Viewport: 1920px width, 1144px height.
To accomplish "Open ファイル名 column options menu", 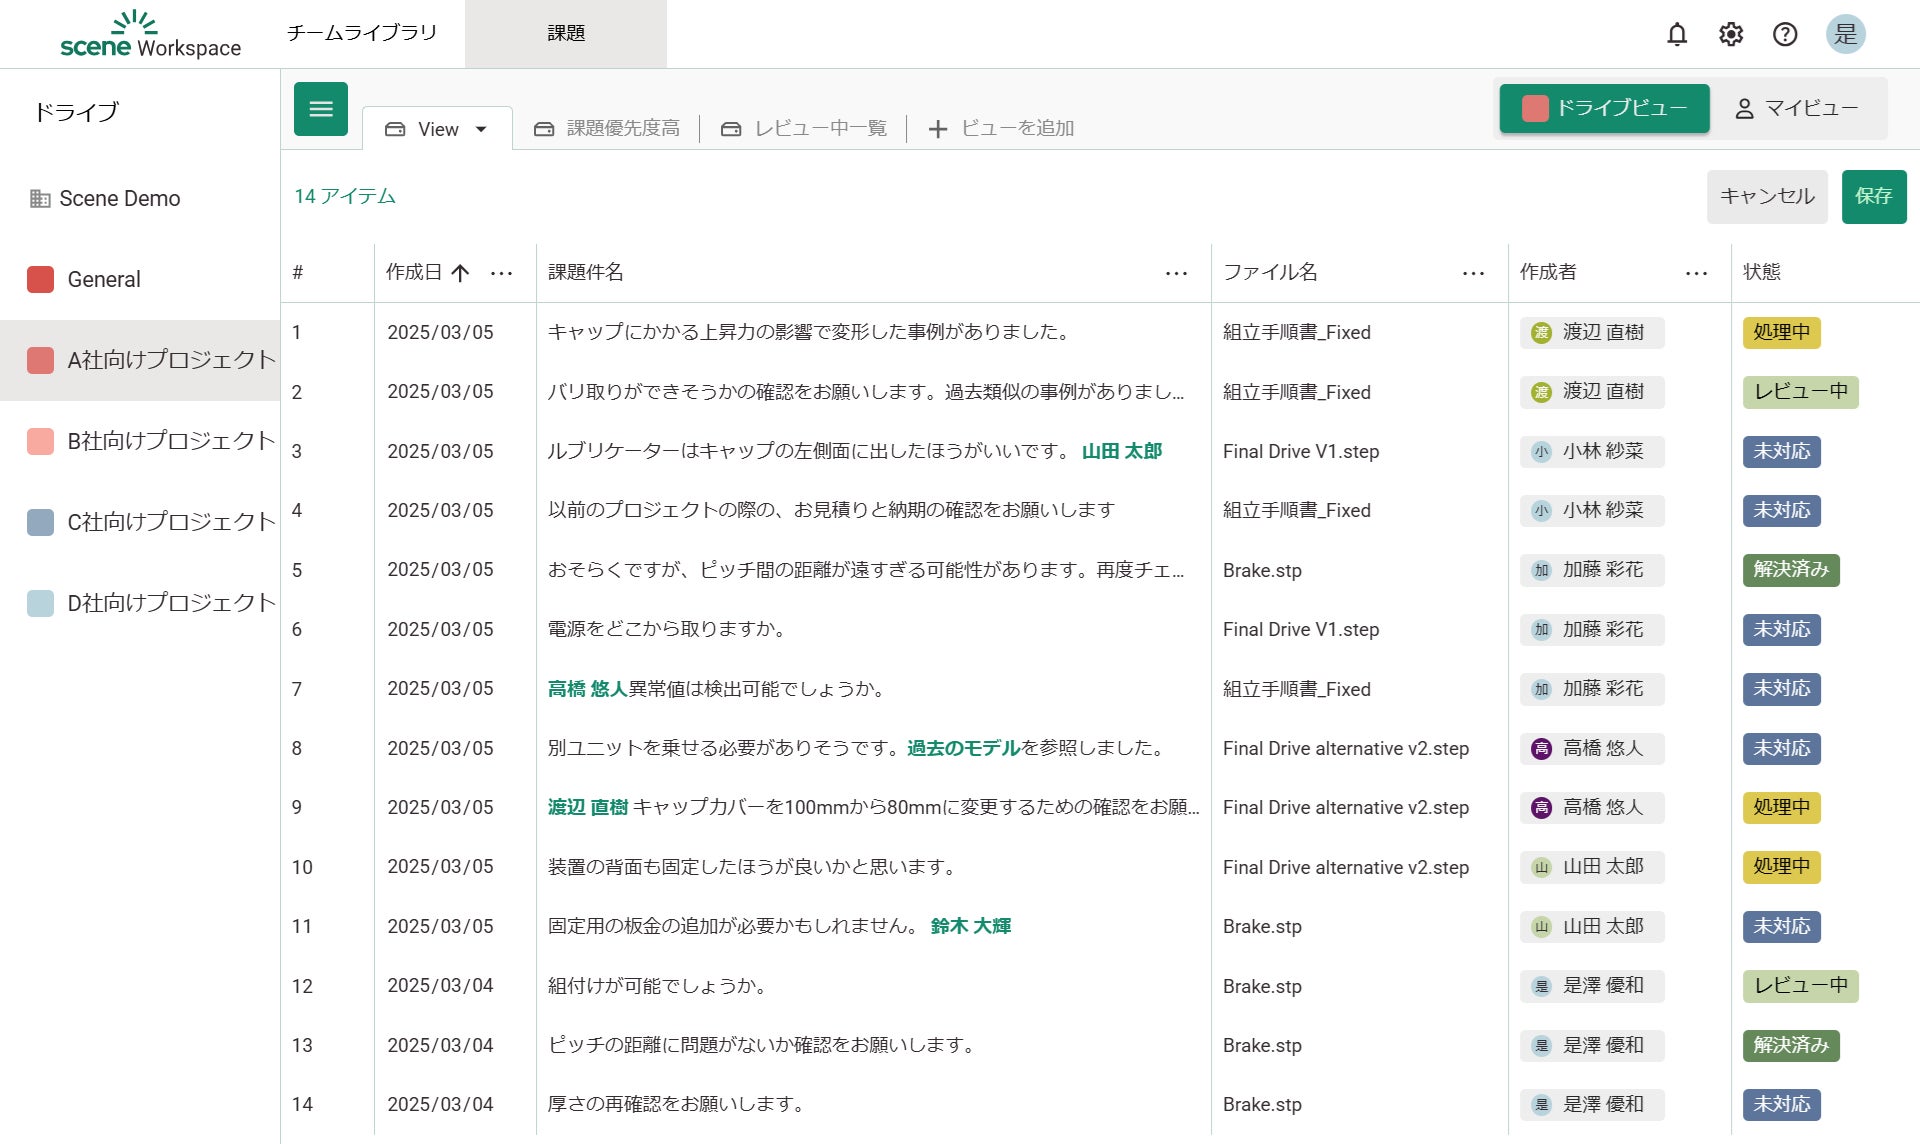I will click(x=1473, y=272).
